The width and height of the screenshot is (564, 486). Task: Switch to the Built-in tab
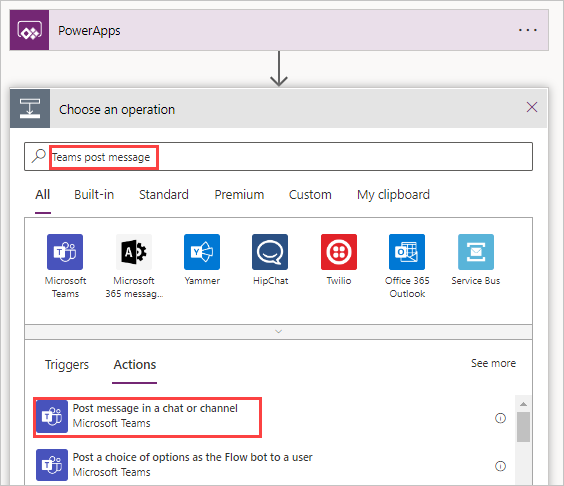[94, 195]
